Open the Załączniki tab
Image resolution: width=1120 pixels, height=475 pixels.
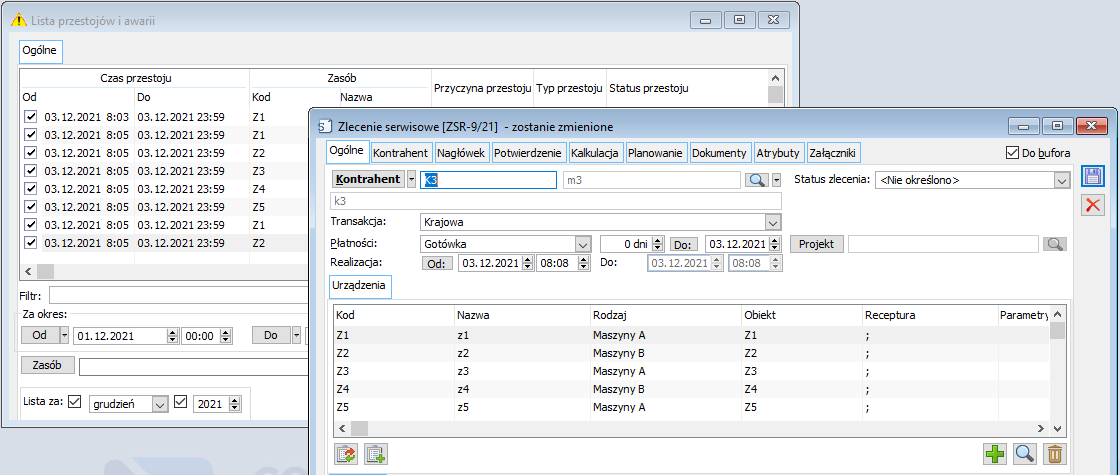click(x=833, y=153)
